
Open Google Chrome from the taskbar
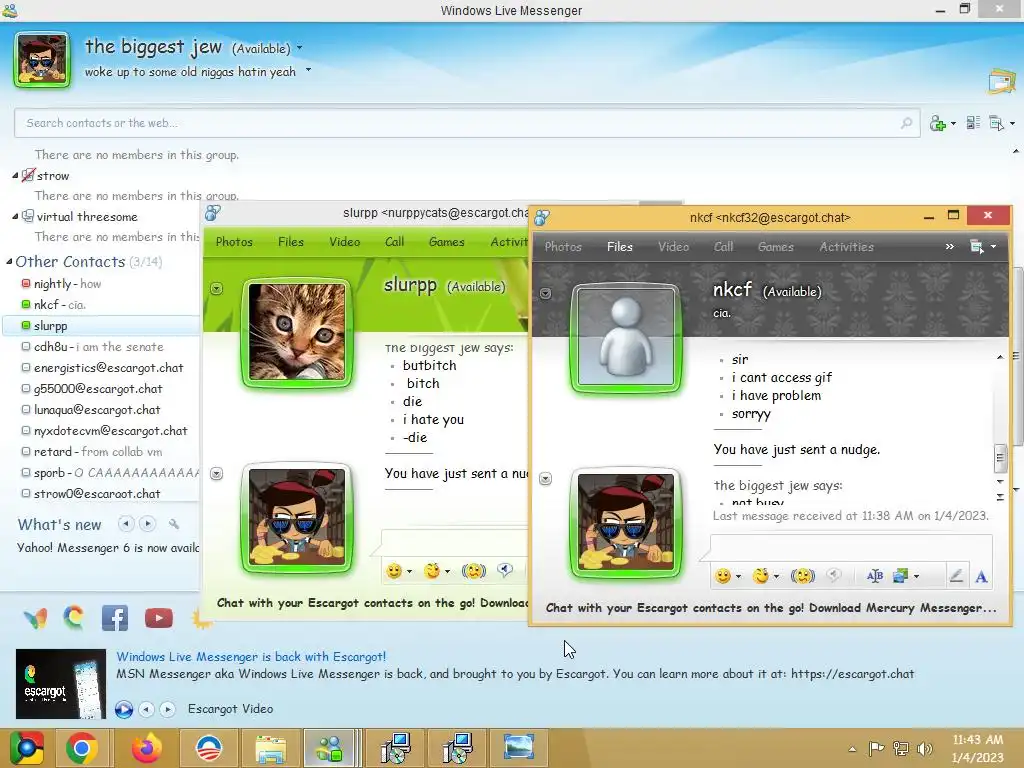(x=81, y=748)
